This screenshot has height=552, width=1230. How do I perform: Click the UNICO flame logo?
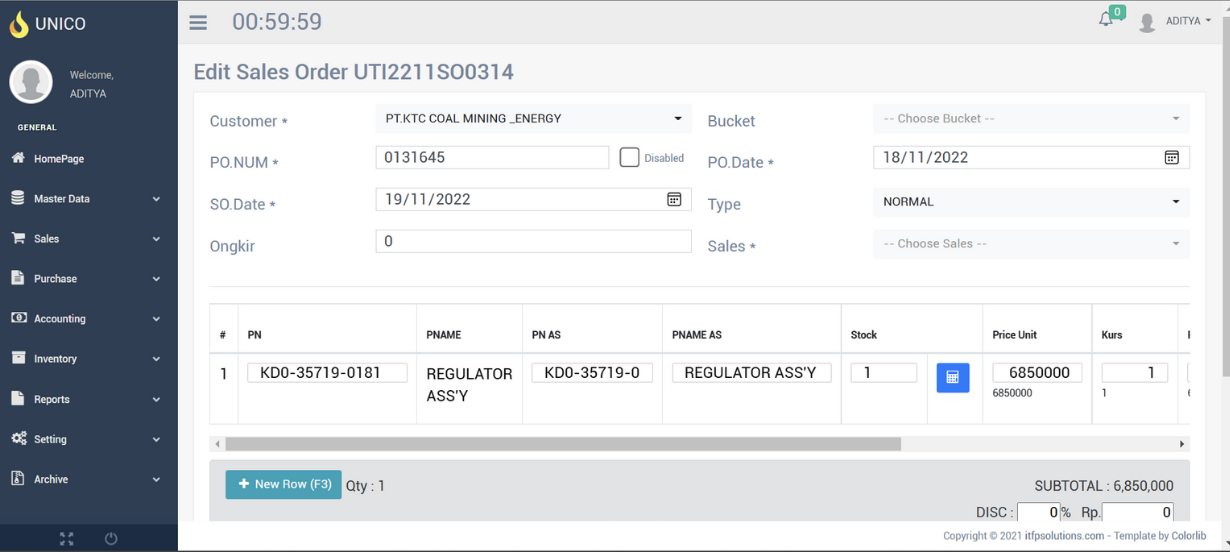click(19, 24)
